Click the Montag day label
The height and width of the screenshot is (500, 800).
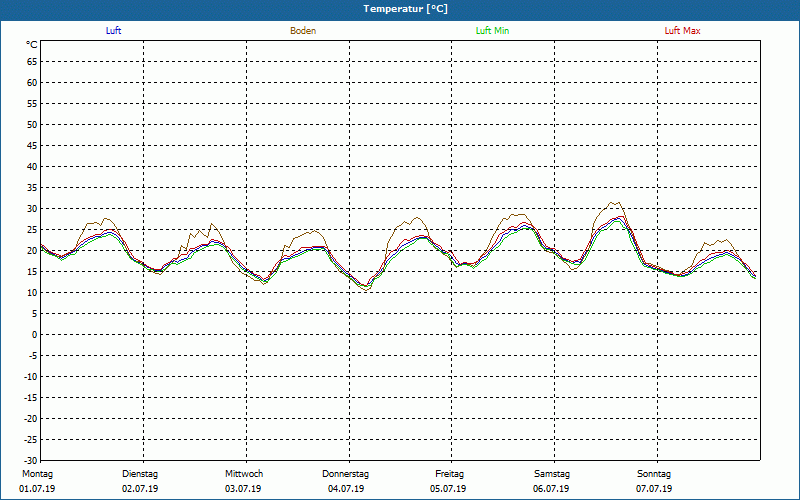coord(37,474)
